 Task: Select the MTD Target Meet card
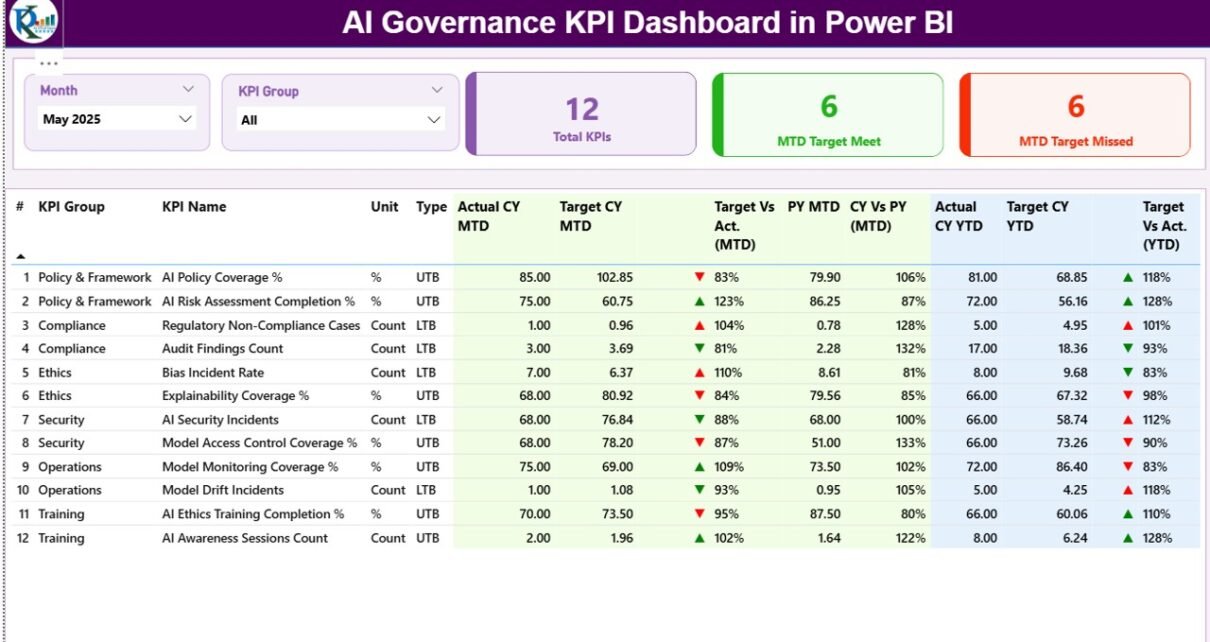[828, 115]
